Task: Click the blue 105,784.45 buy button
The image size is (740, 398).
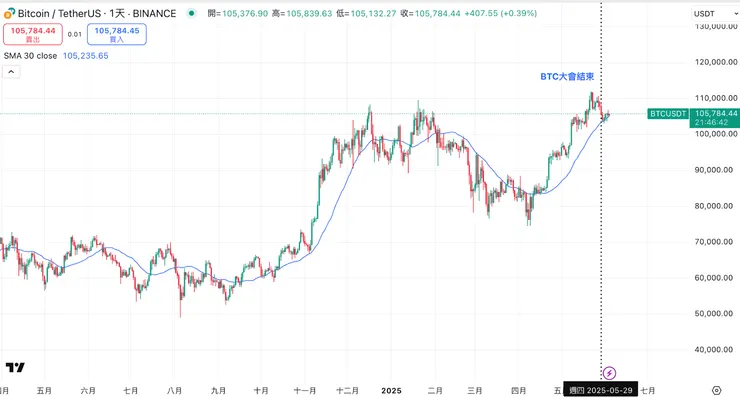Action: click(117, 34)
